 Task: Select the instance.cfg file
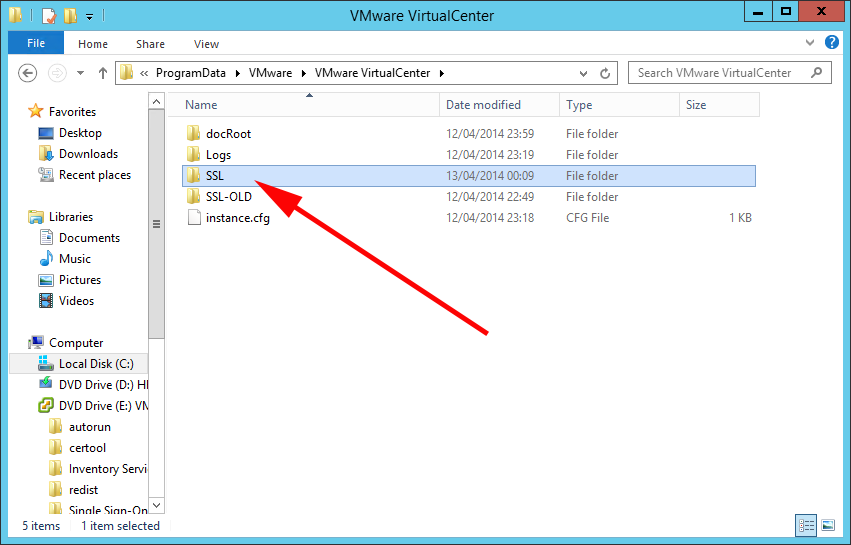coord(238,218)
